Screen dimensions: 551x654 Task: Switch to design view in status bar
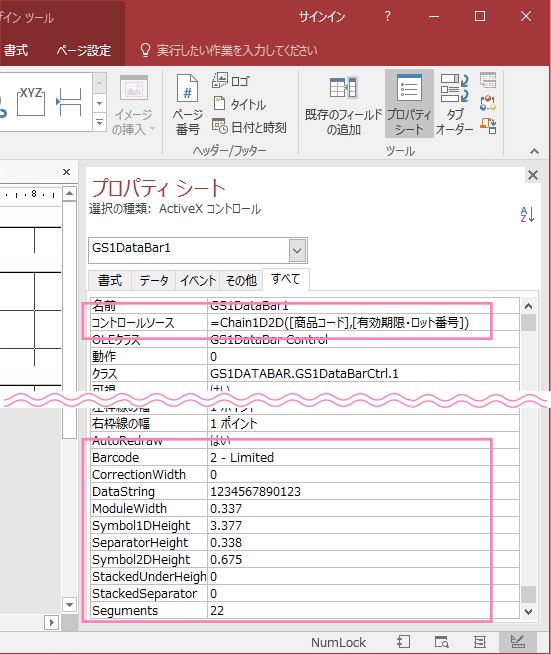(518, 641)
